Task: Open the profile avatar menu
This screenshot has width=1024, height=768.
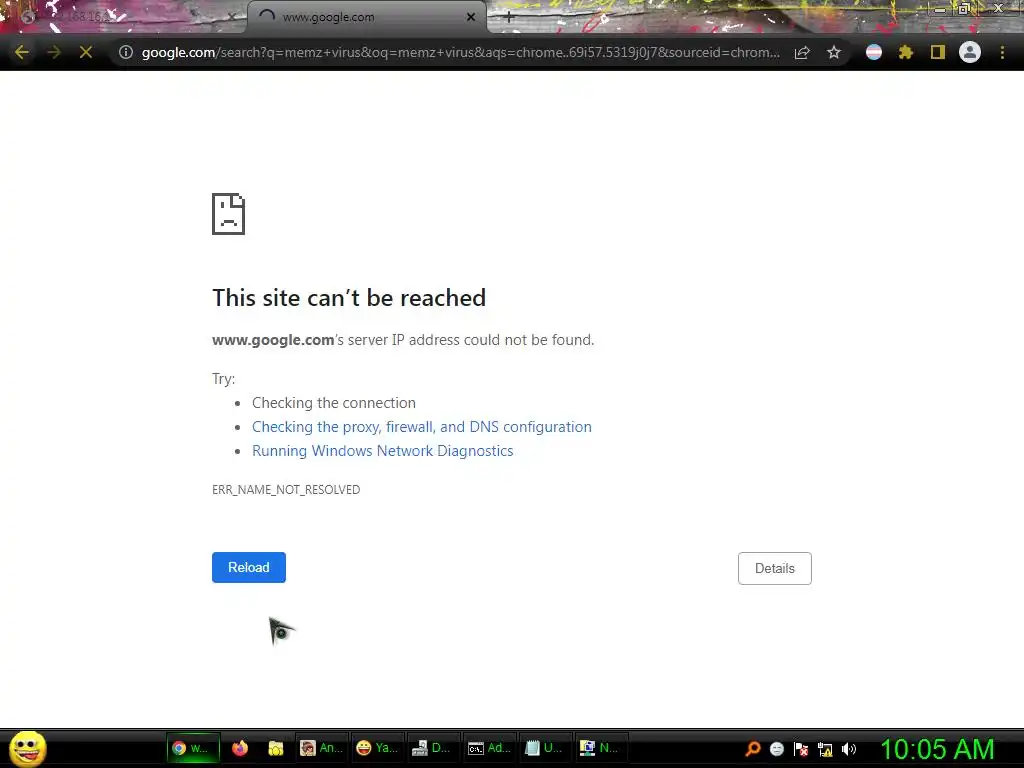Action: [x=970, y=52]
